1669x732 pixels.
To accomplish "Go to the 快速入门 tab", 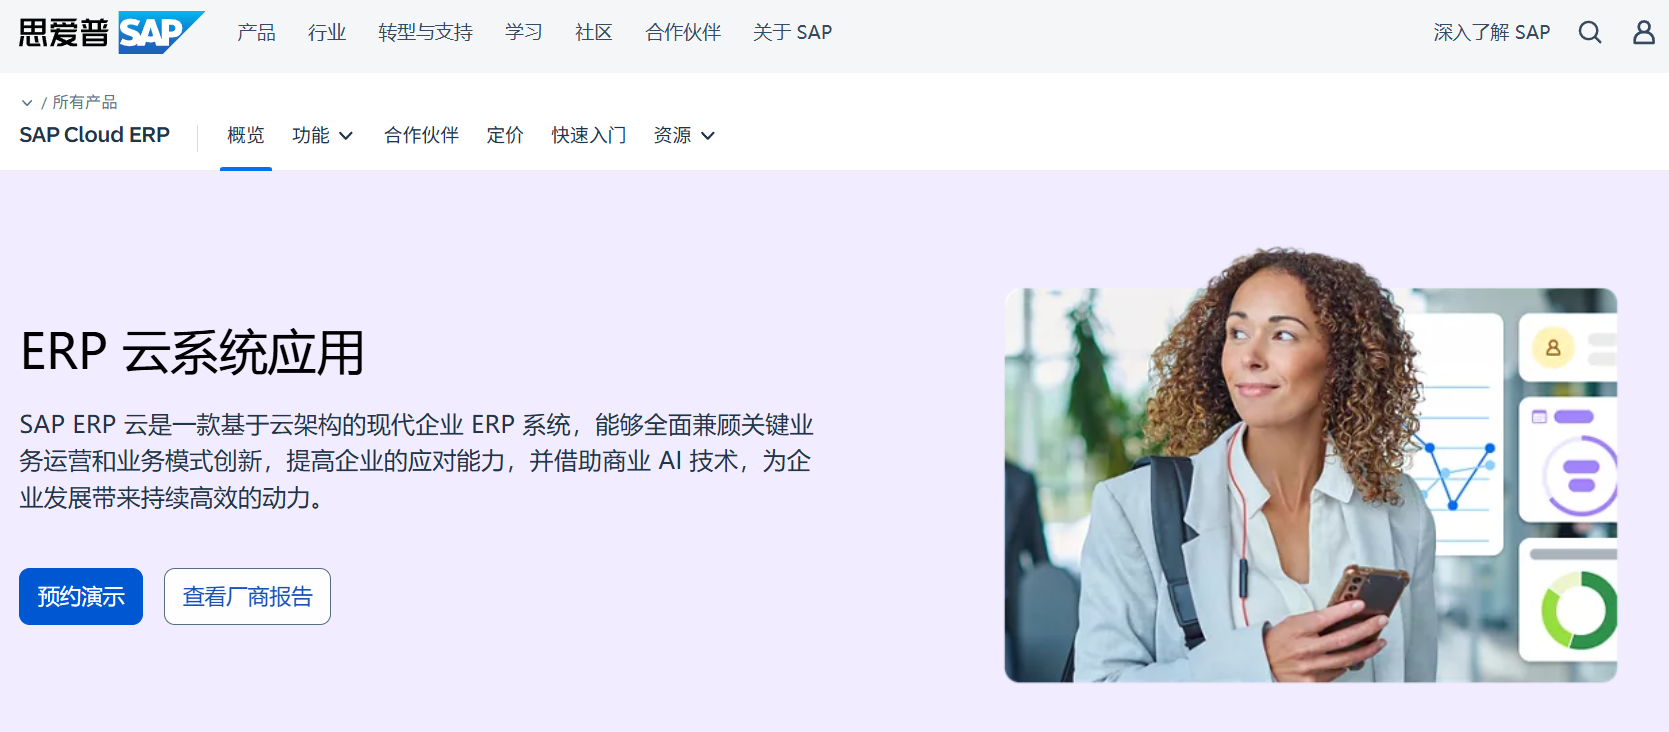I will (589, 135).
